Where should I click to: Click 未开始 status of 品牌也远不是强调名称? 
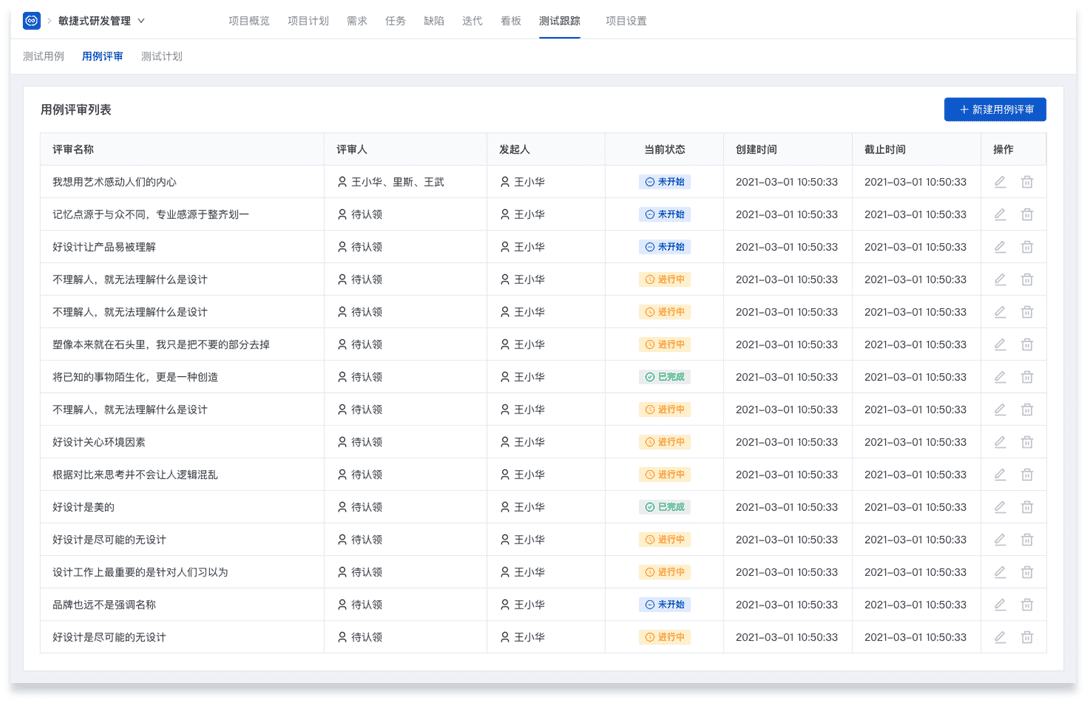[x=664, y=605]
